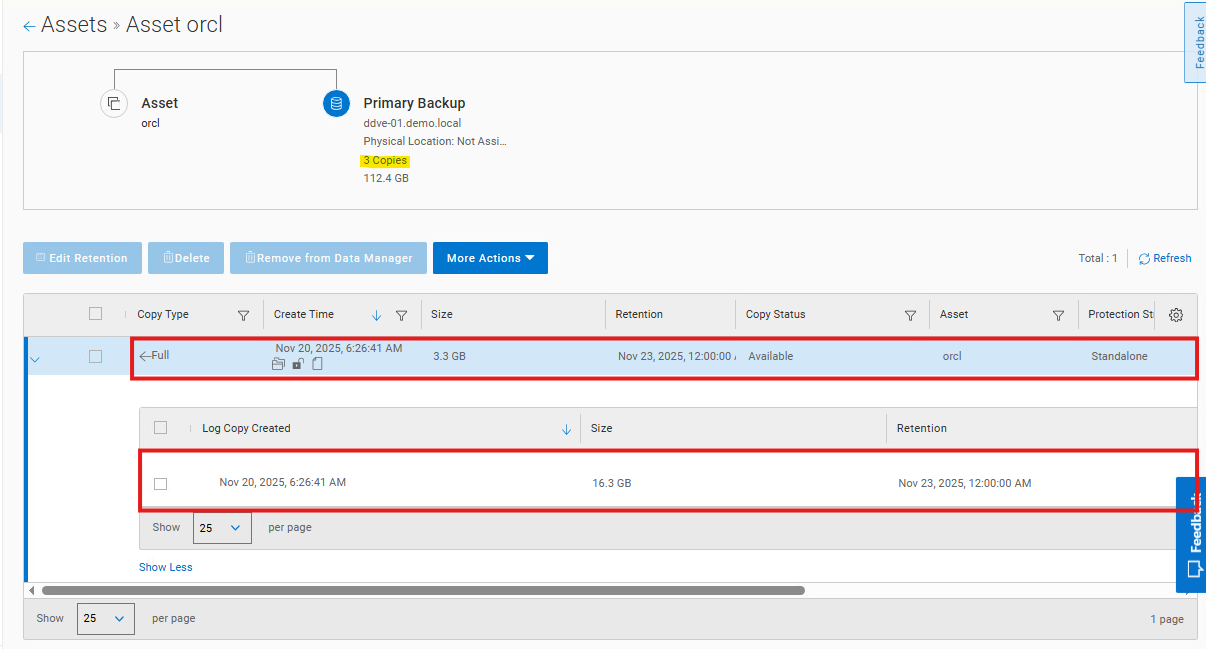Toggle the select-all checkbox in copies table header
Viewport: 1206px width, 649px height.
click(x=96, y=314)
